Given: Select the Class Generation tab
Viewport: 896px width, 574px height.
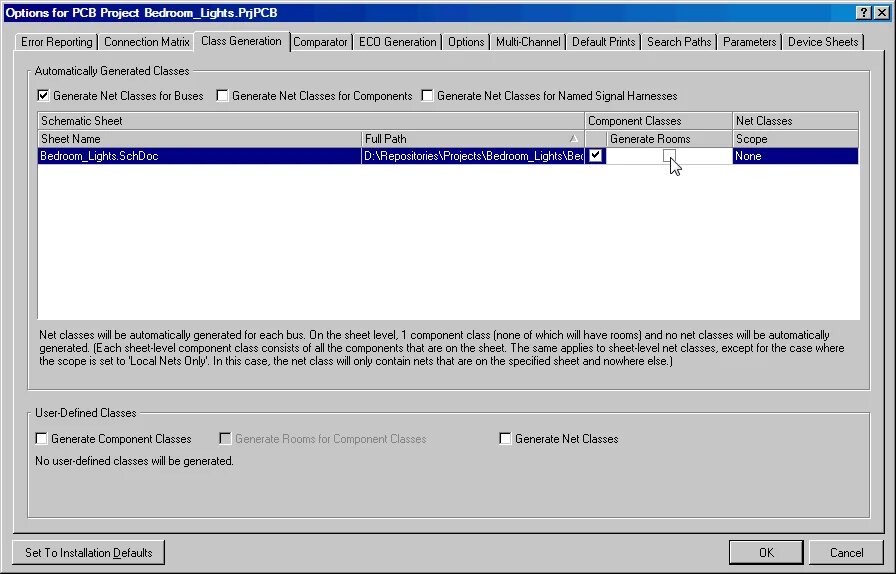Looking at the screenshot, I should click(241, 41).
